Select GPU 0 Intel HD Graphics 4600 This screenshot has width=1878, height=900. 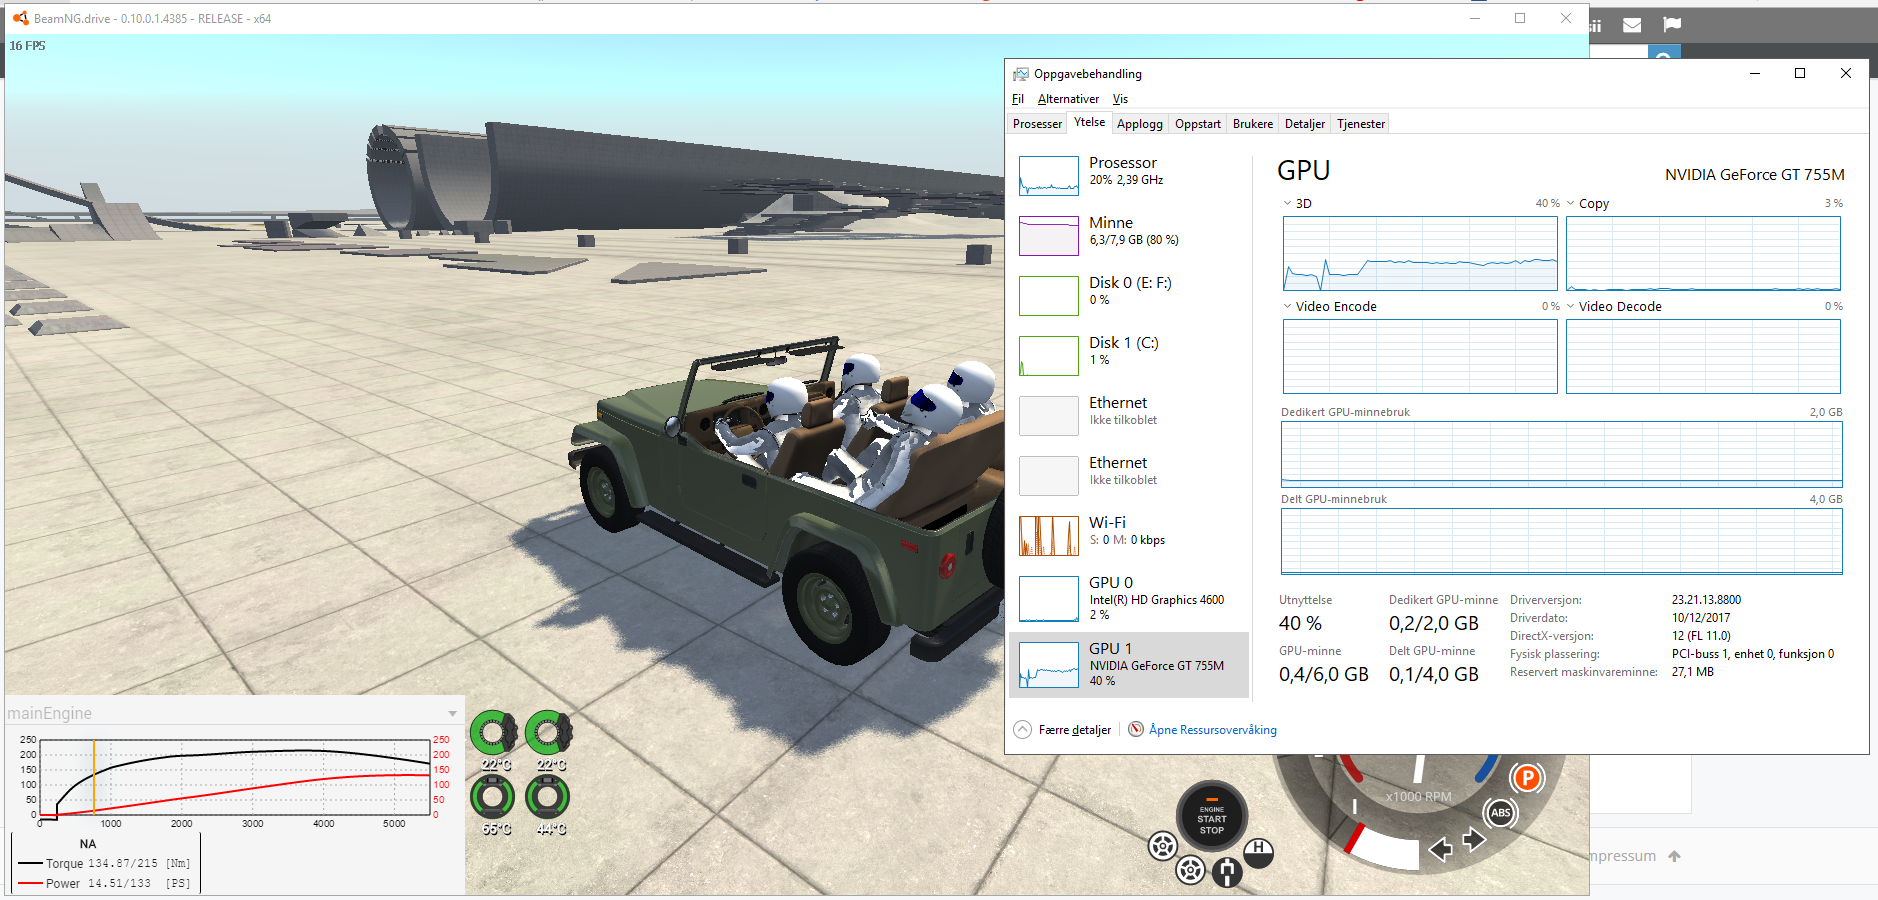1129,598
